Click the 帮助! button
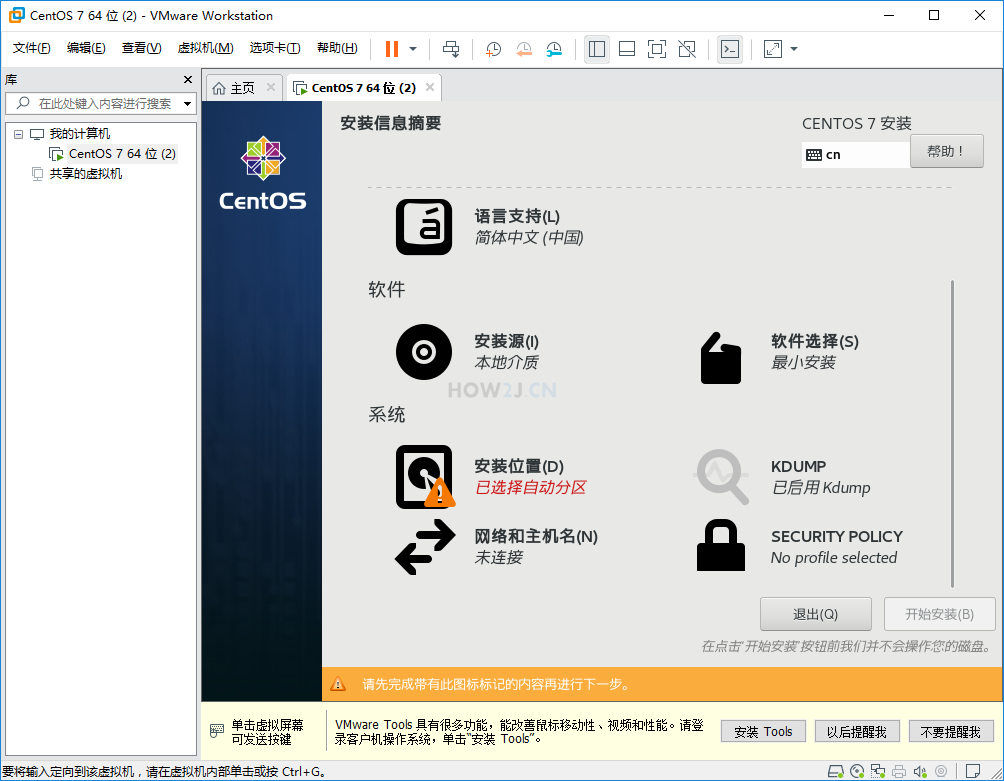The width and height of the screenshot is (1004, 781). tap(946, 151)
